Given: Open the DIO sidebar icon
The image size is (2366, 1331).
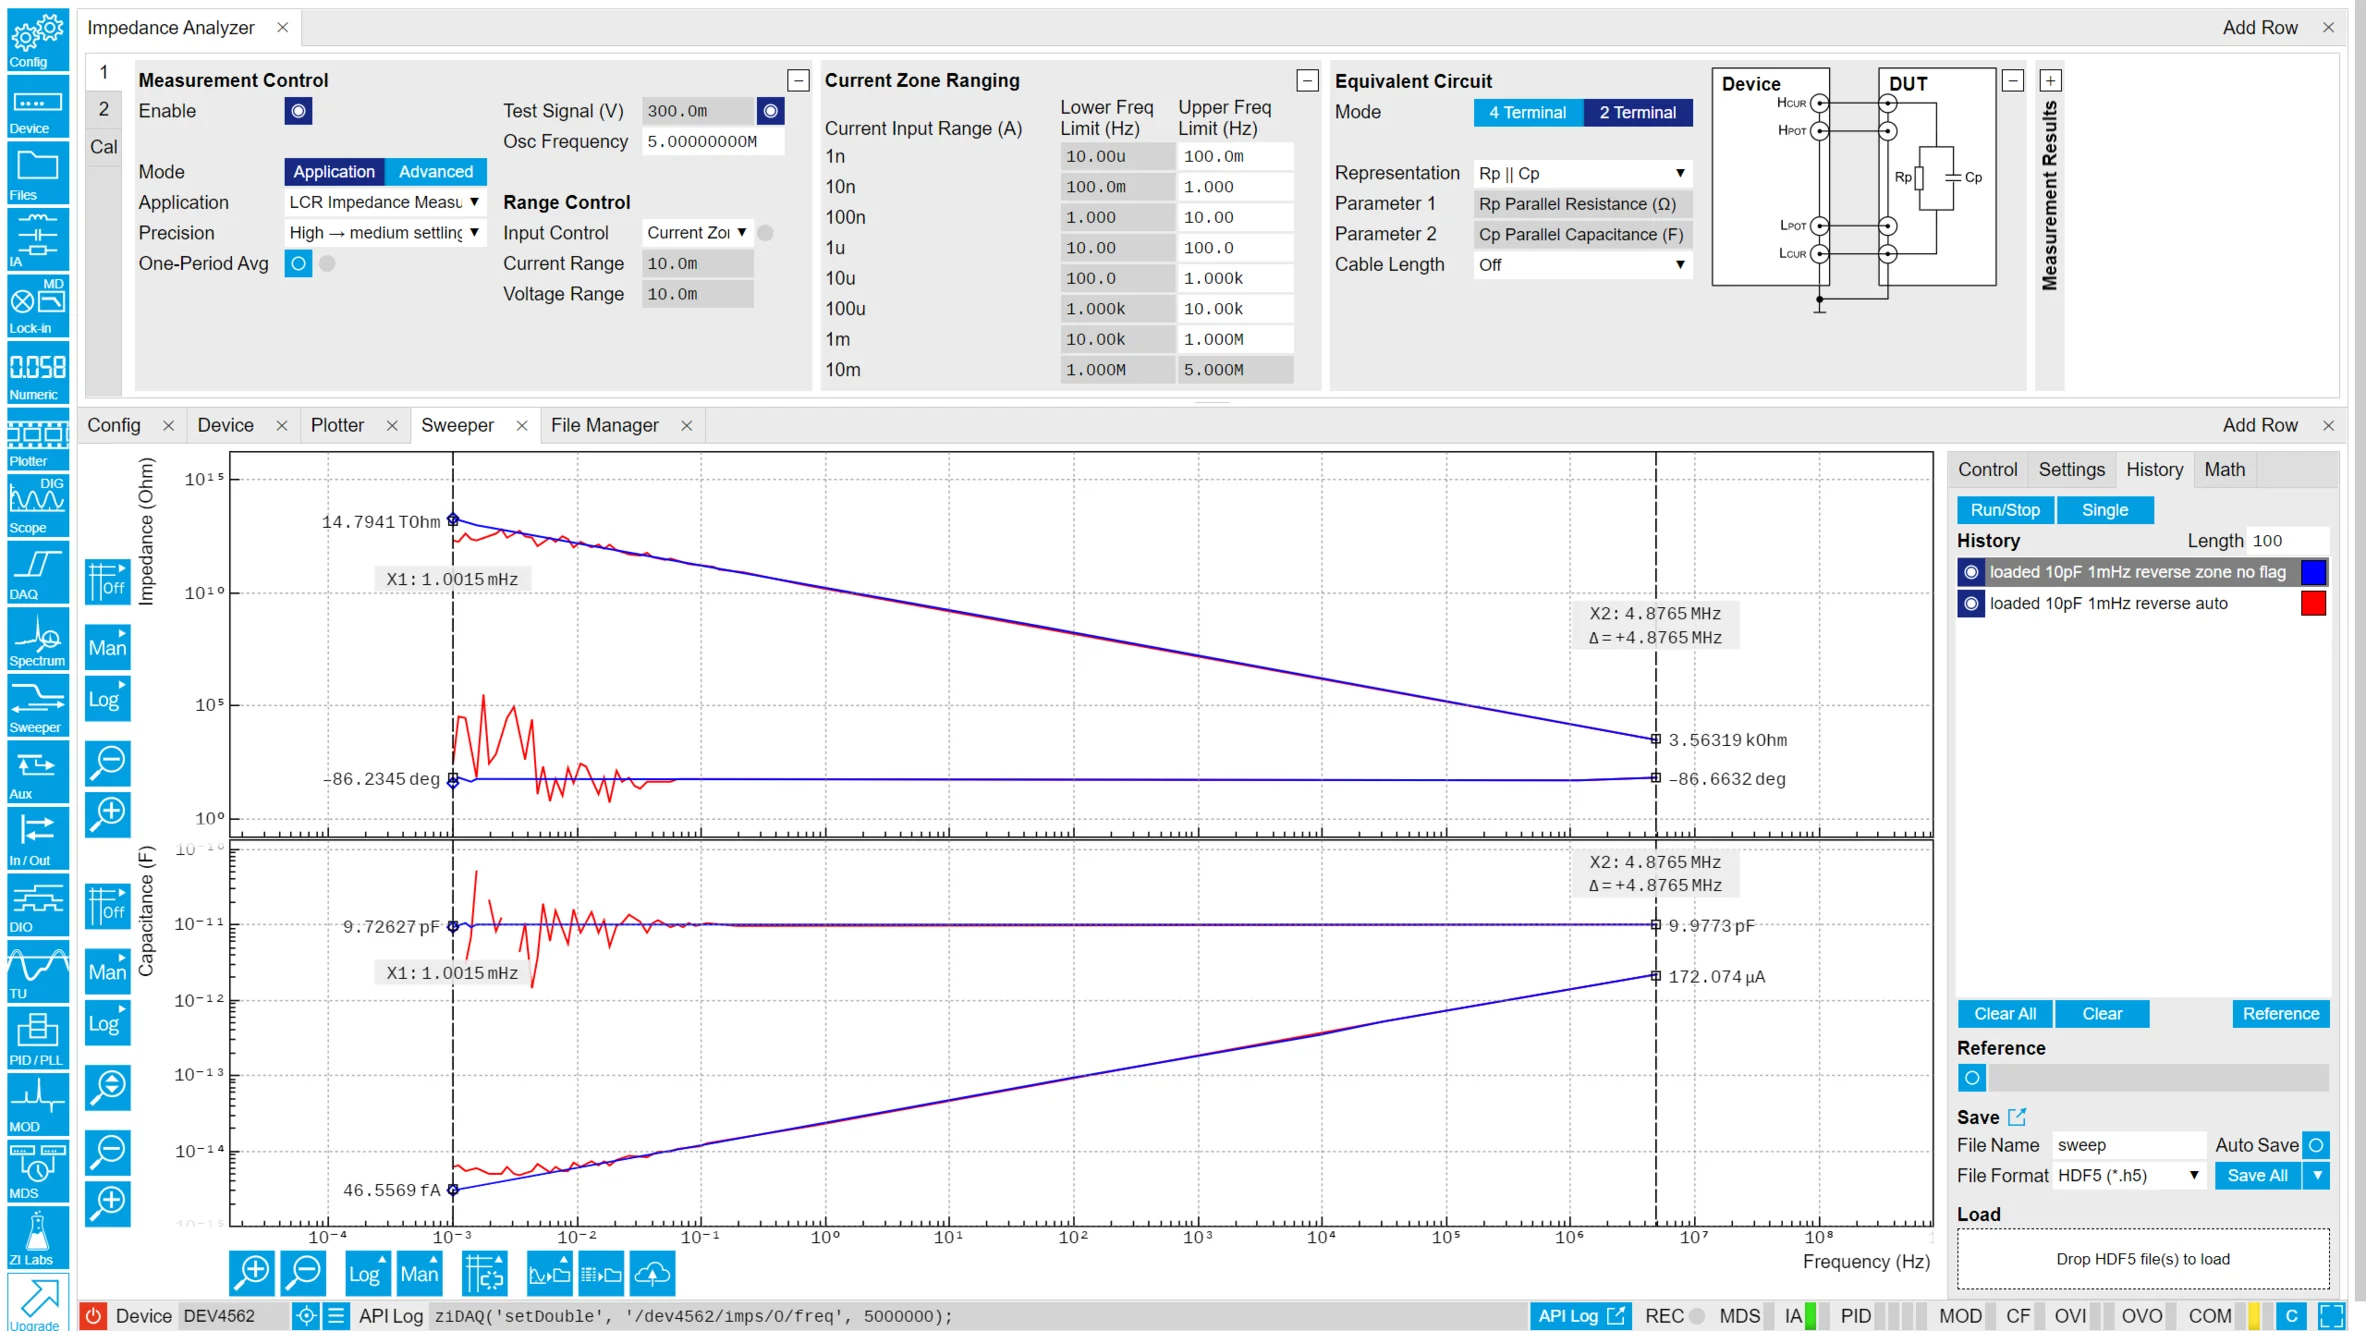Looking at the screenshot, I should 37,904.
